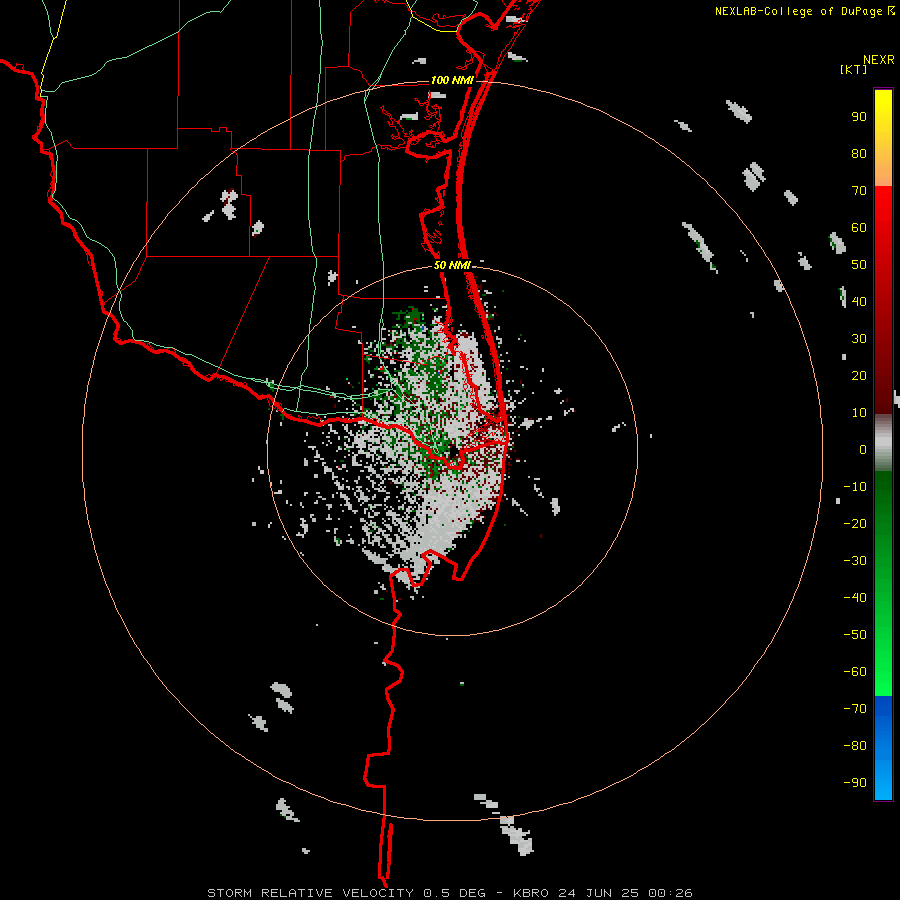Click the -70 value on velocity scale
This screenshot has height=900, width=900.
coord(855,708)
